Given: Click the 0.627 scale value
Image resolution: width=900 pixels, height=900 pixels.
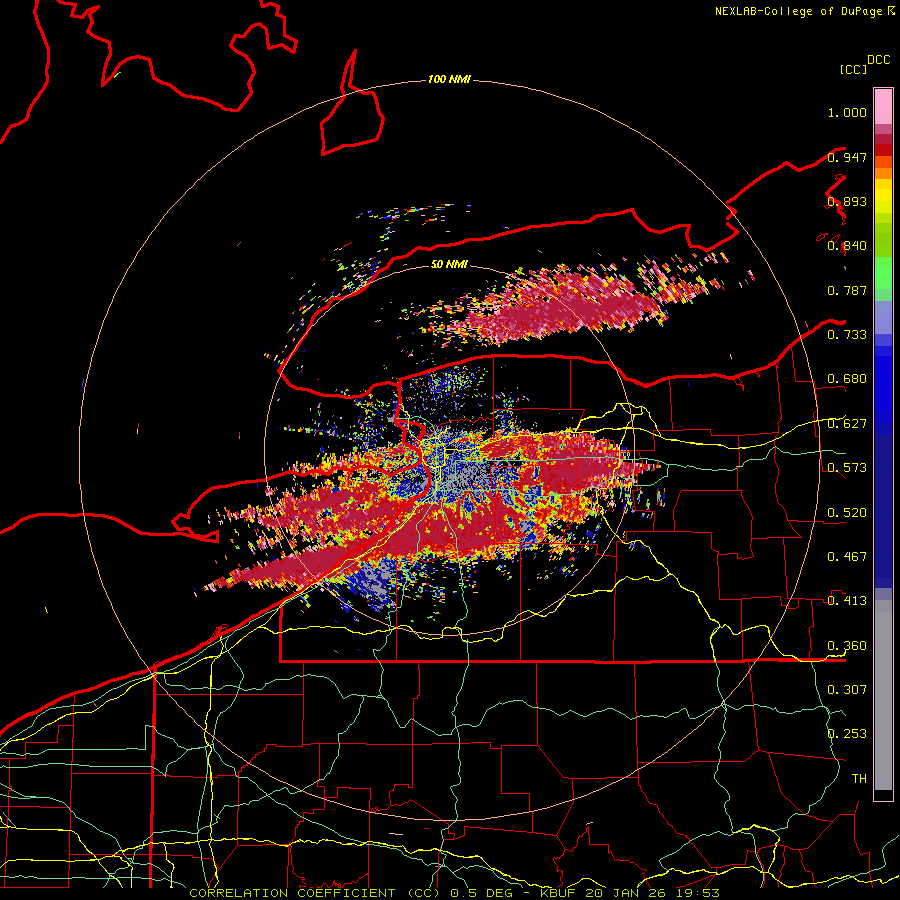Looking at the screenshot, I should point(847,424).
